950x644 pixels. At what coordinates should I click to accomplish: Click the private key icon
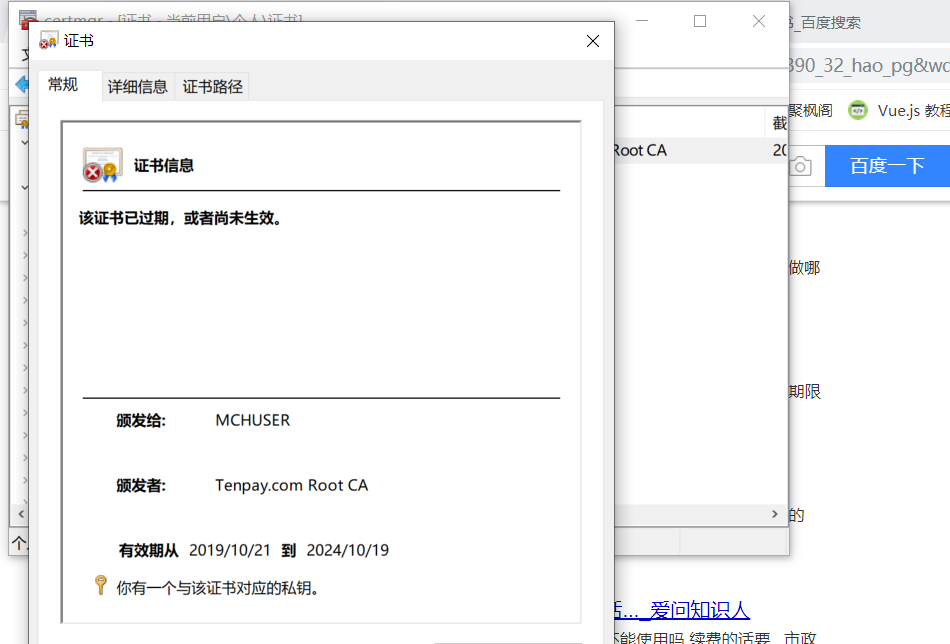click(101, 585)
